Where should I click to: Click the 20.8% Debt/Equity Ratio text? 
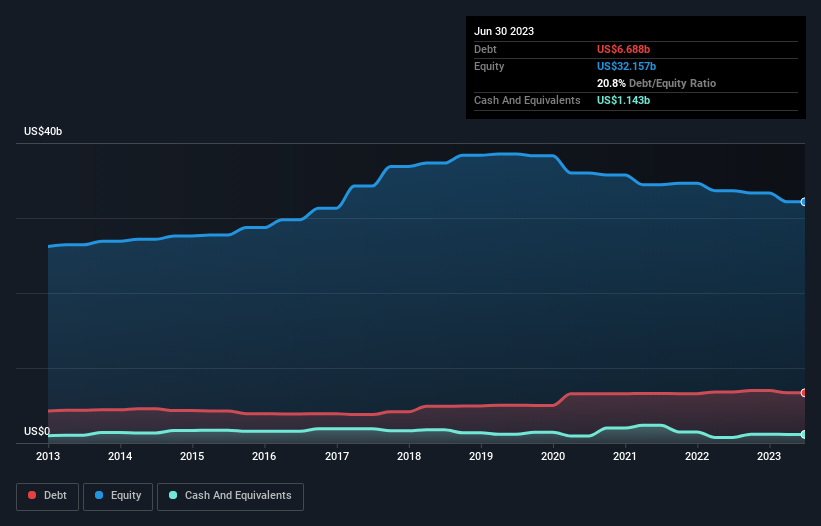656,83
